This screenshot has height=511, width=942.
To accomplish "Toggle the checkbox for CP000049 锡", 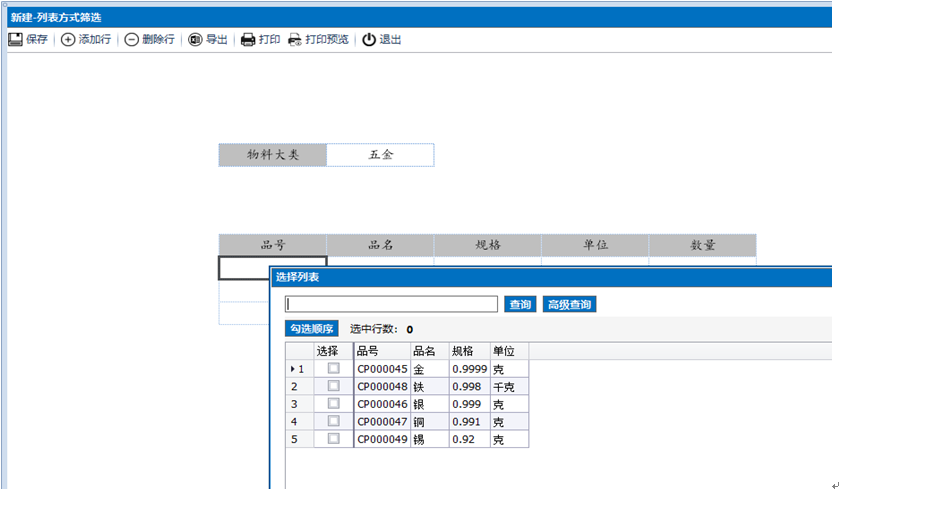I will pos(334,439).
